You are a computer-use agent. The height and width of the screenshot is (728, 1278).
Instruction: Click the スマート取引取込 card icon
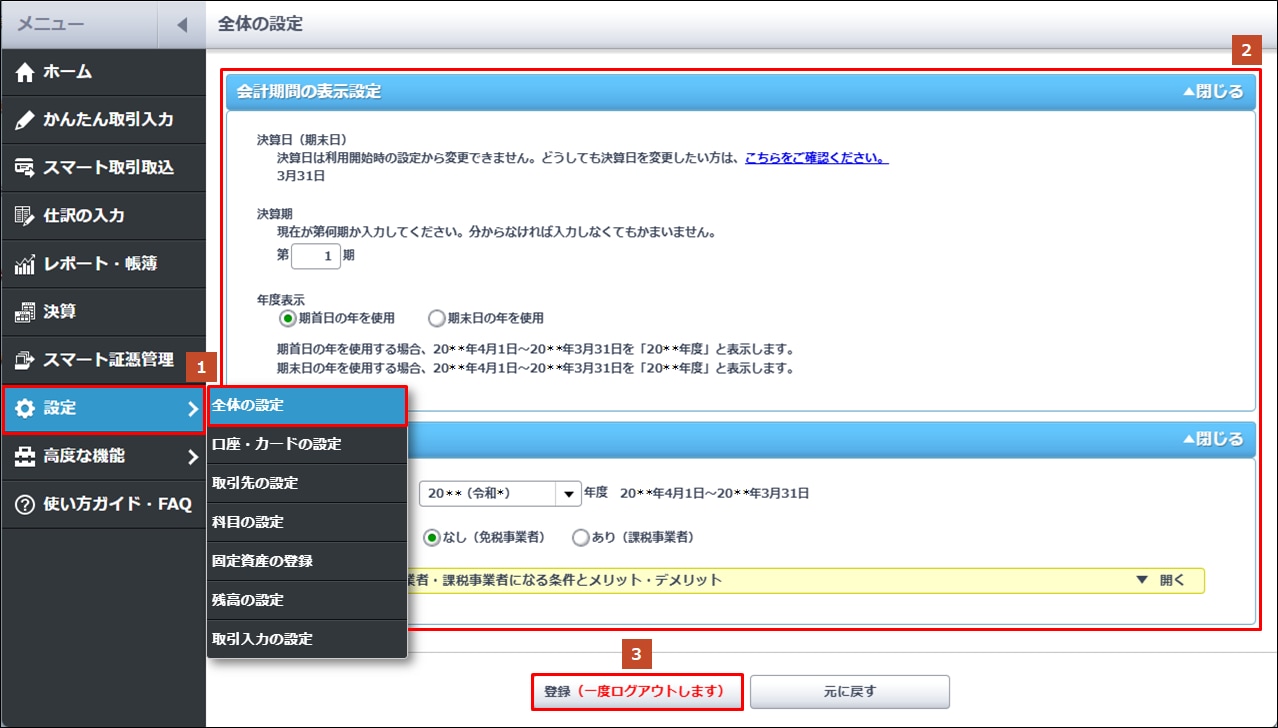[x=25, y=168]
